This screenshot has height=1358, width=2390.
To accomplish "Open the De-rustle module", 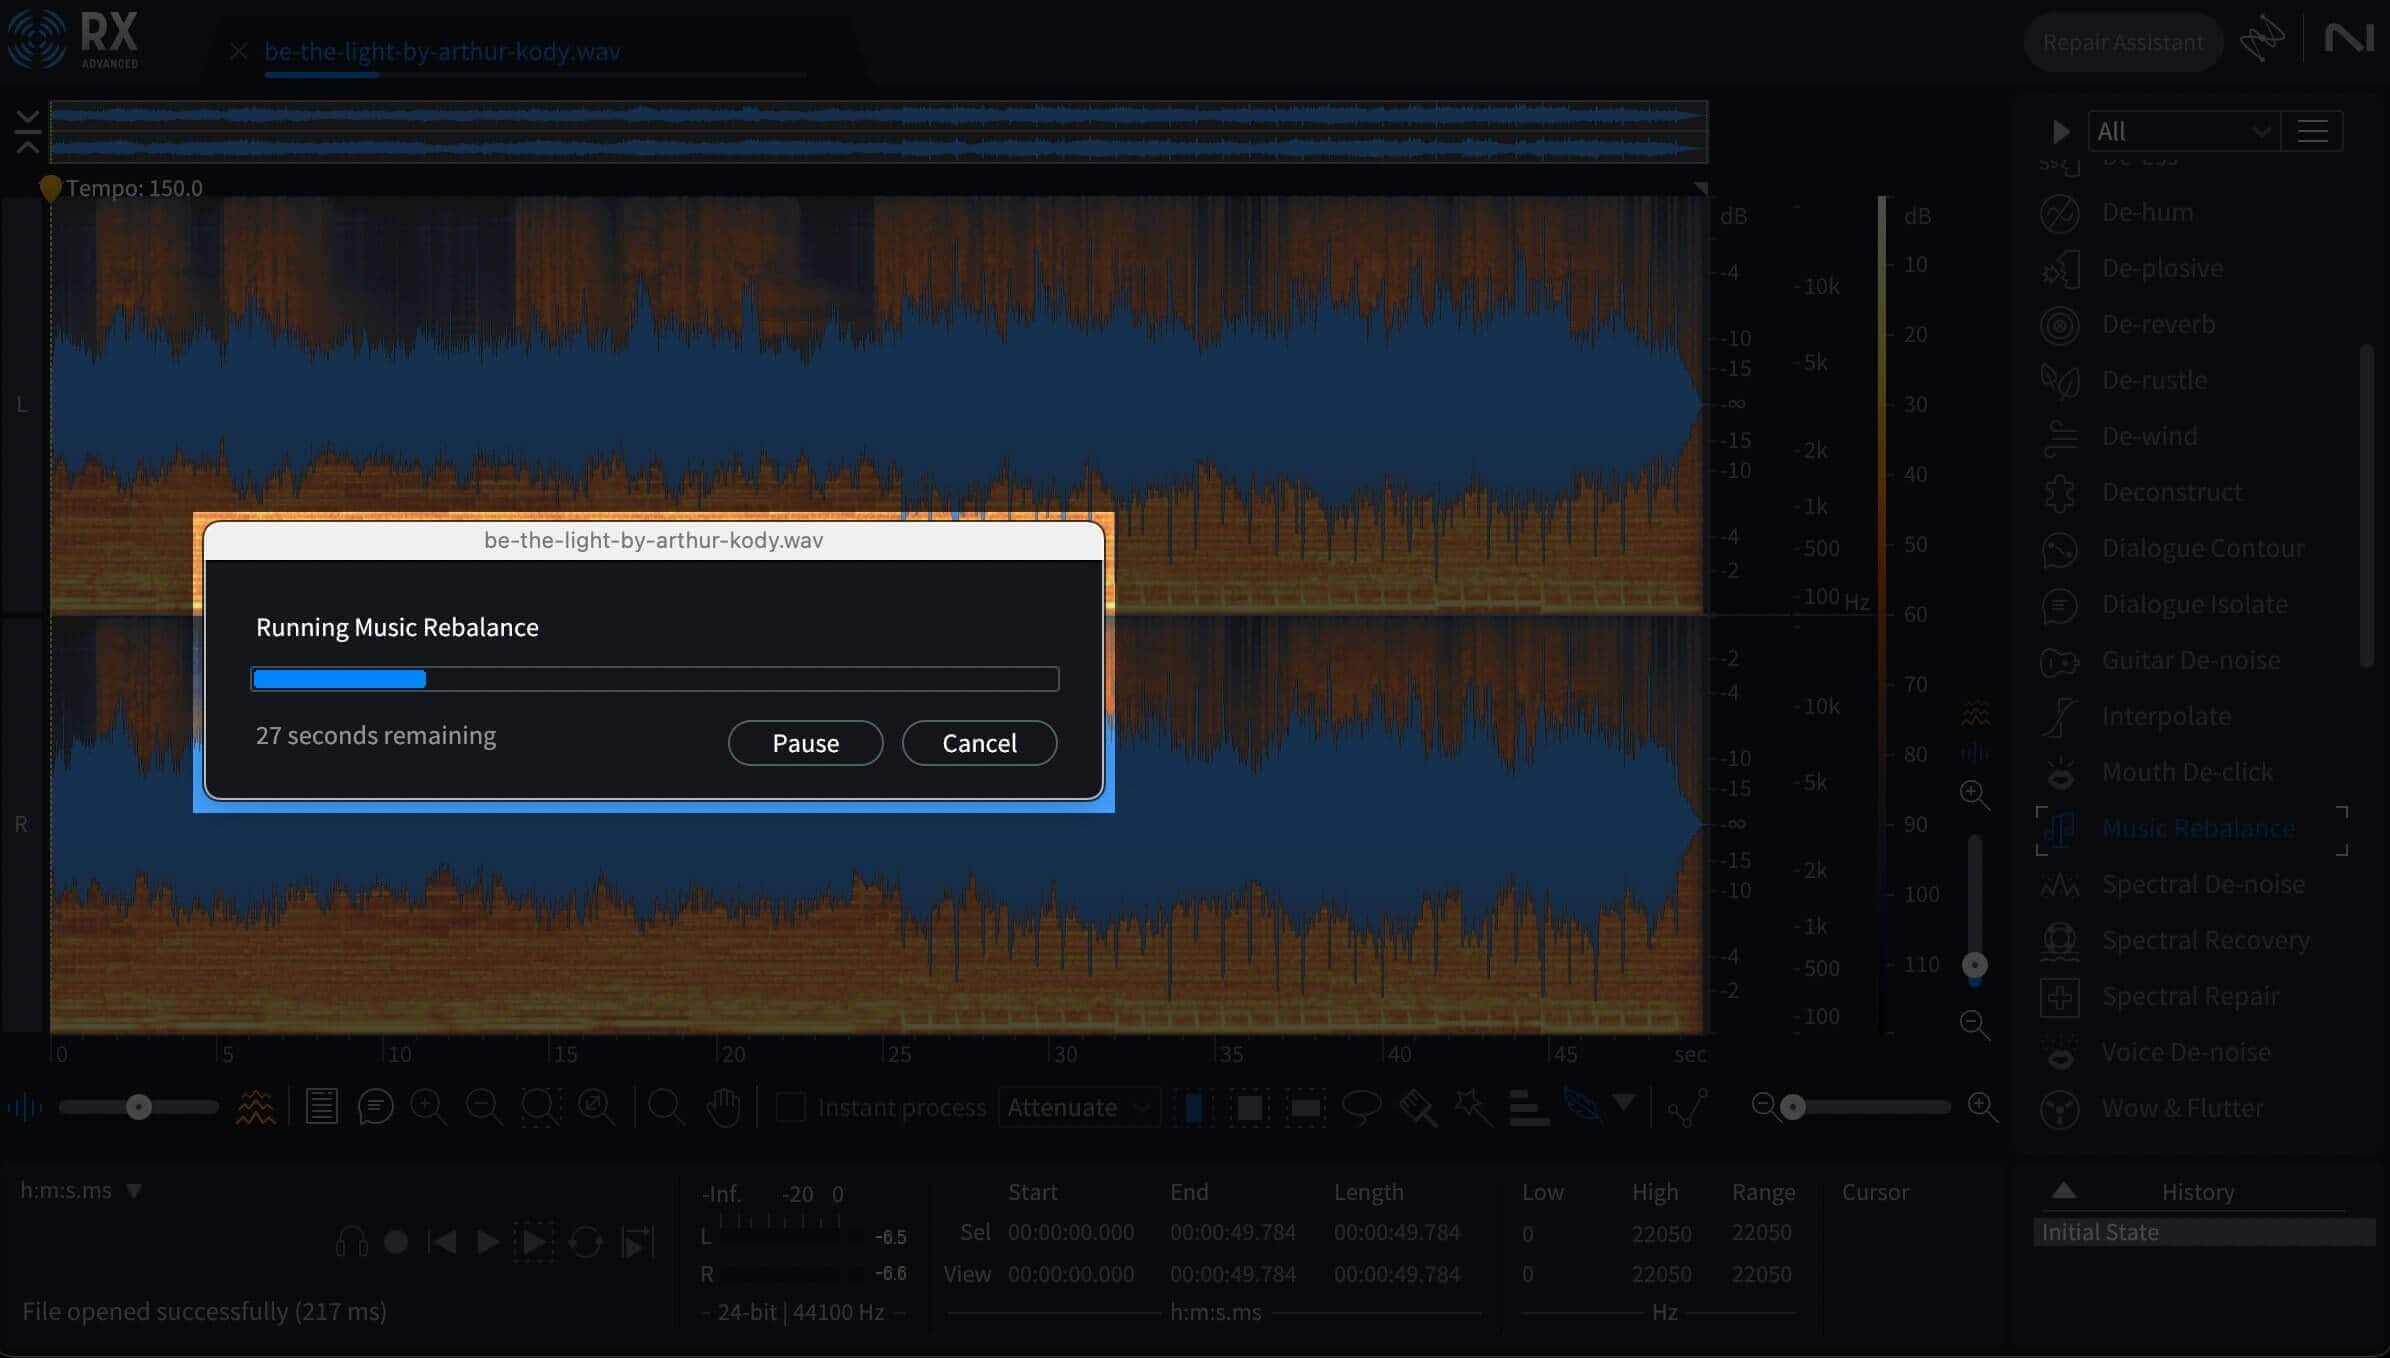I will coord(2154,380).
